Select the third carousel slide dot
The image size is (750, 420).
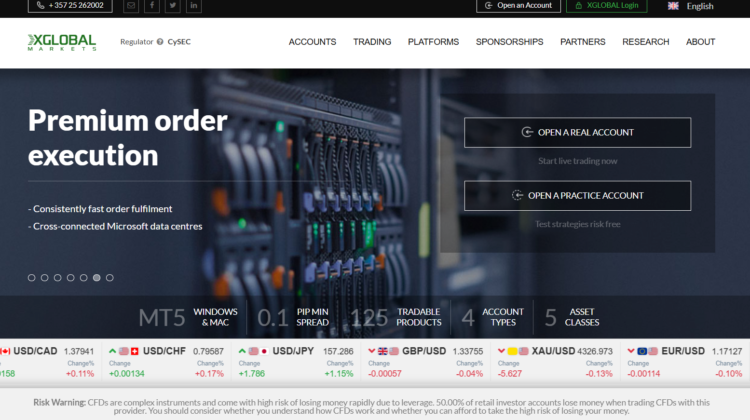[57, 277]
